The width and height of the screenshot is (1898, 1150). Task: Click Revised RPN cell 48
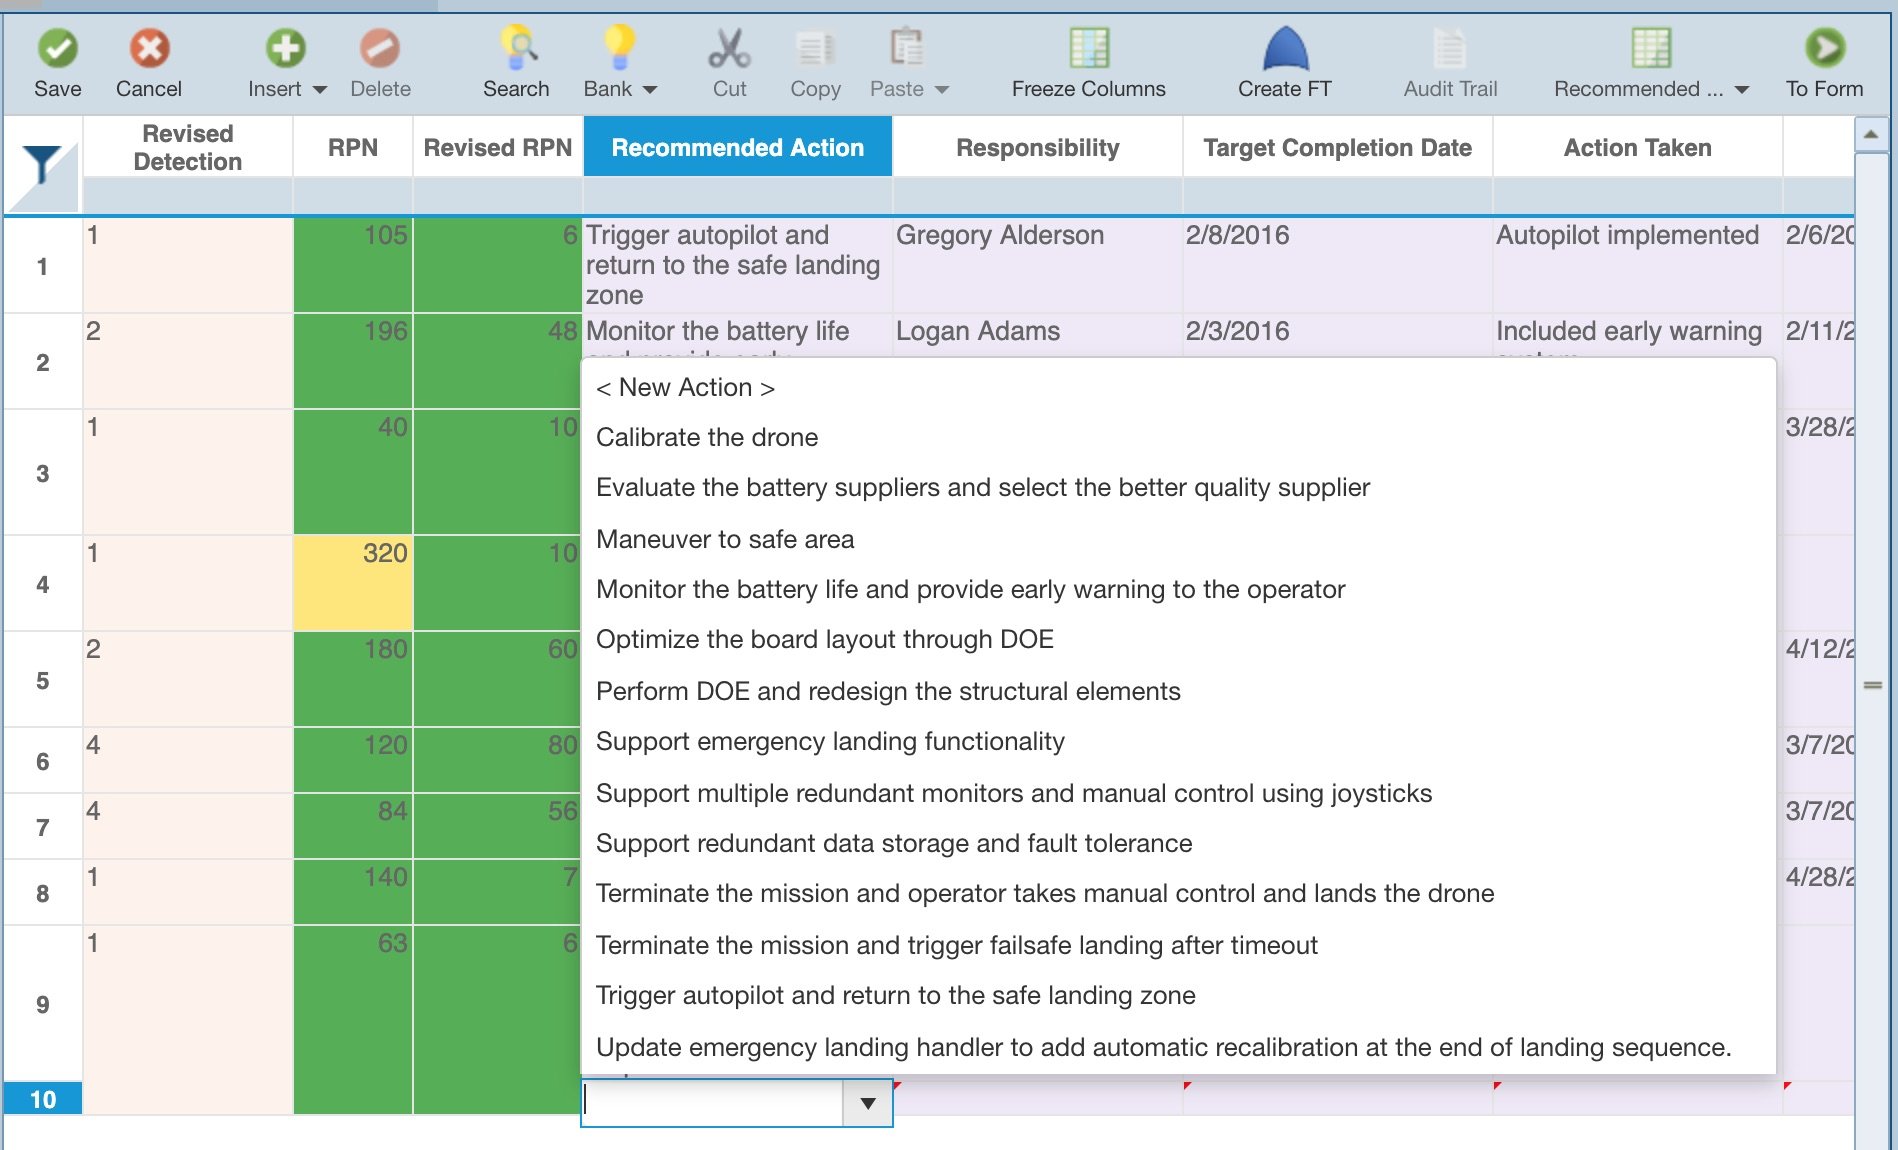(497, 361)
